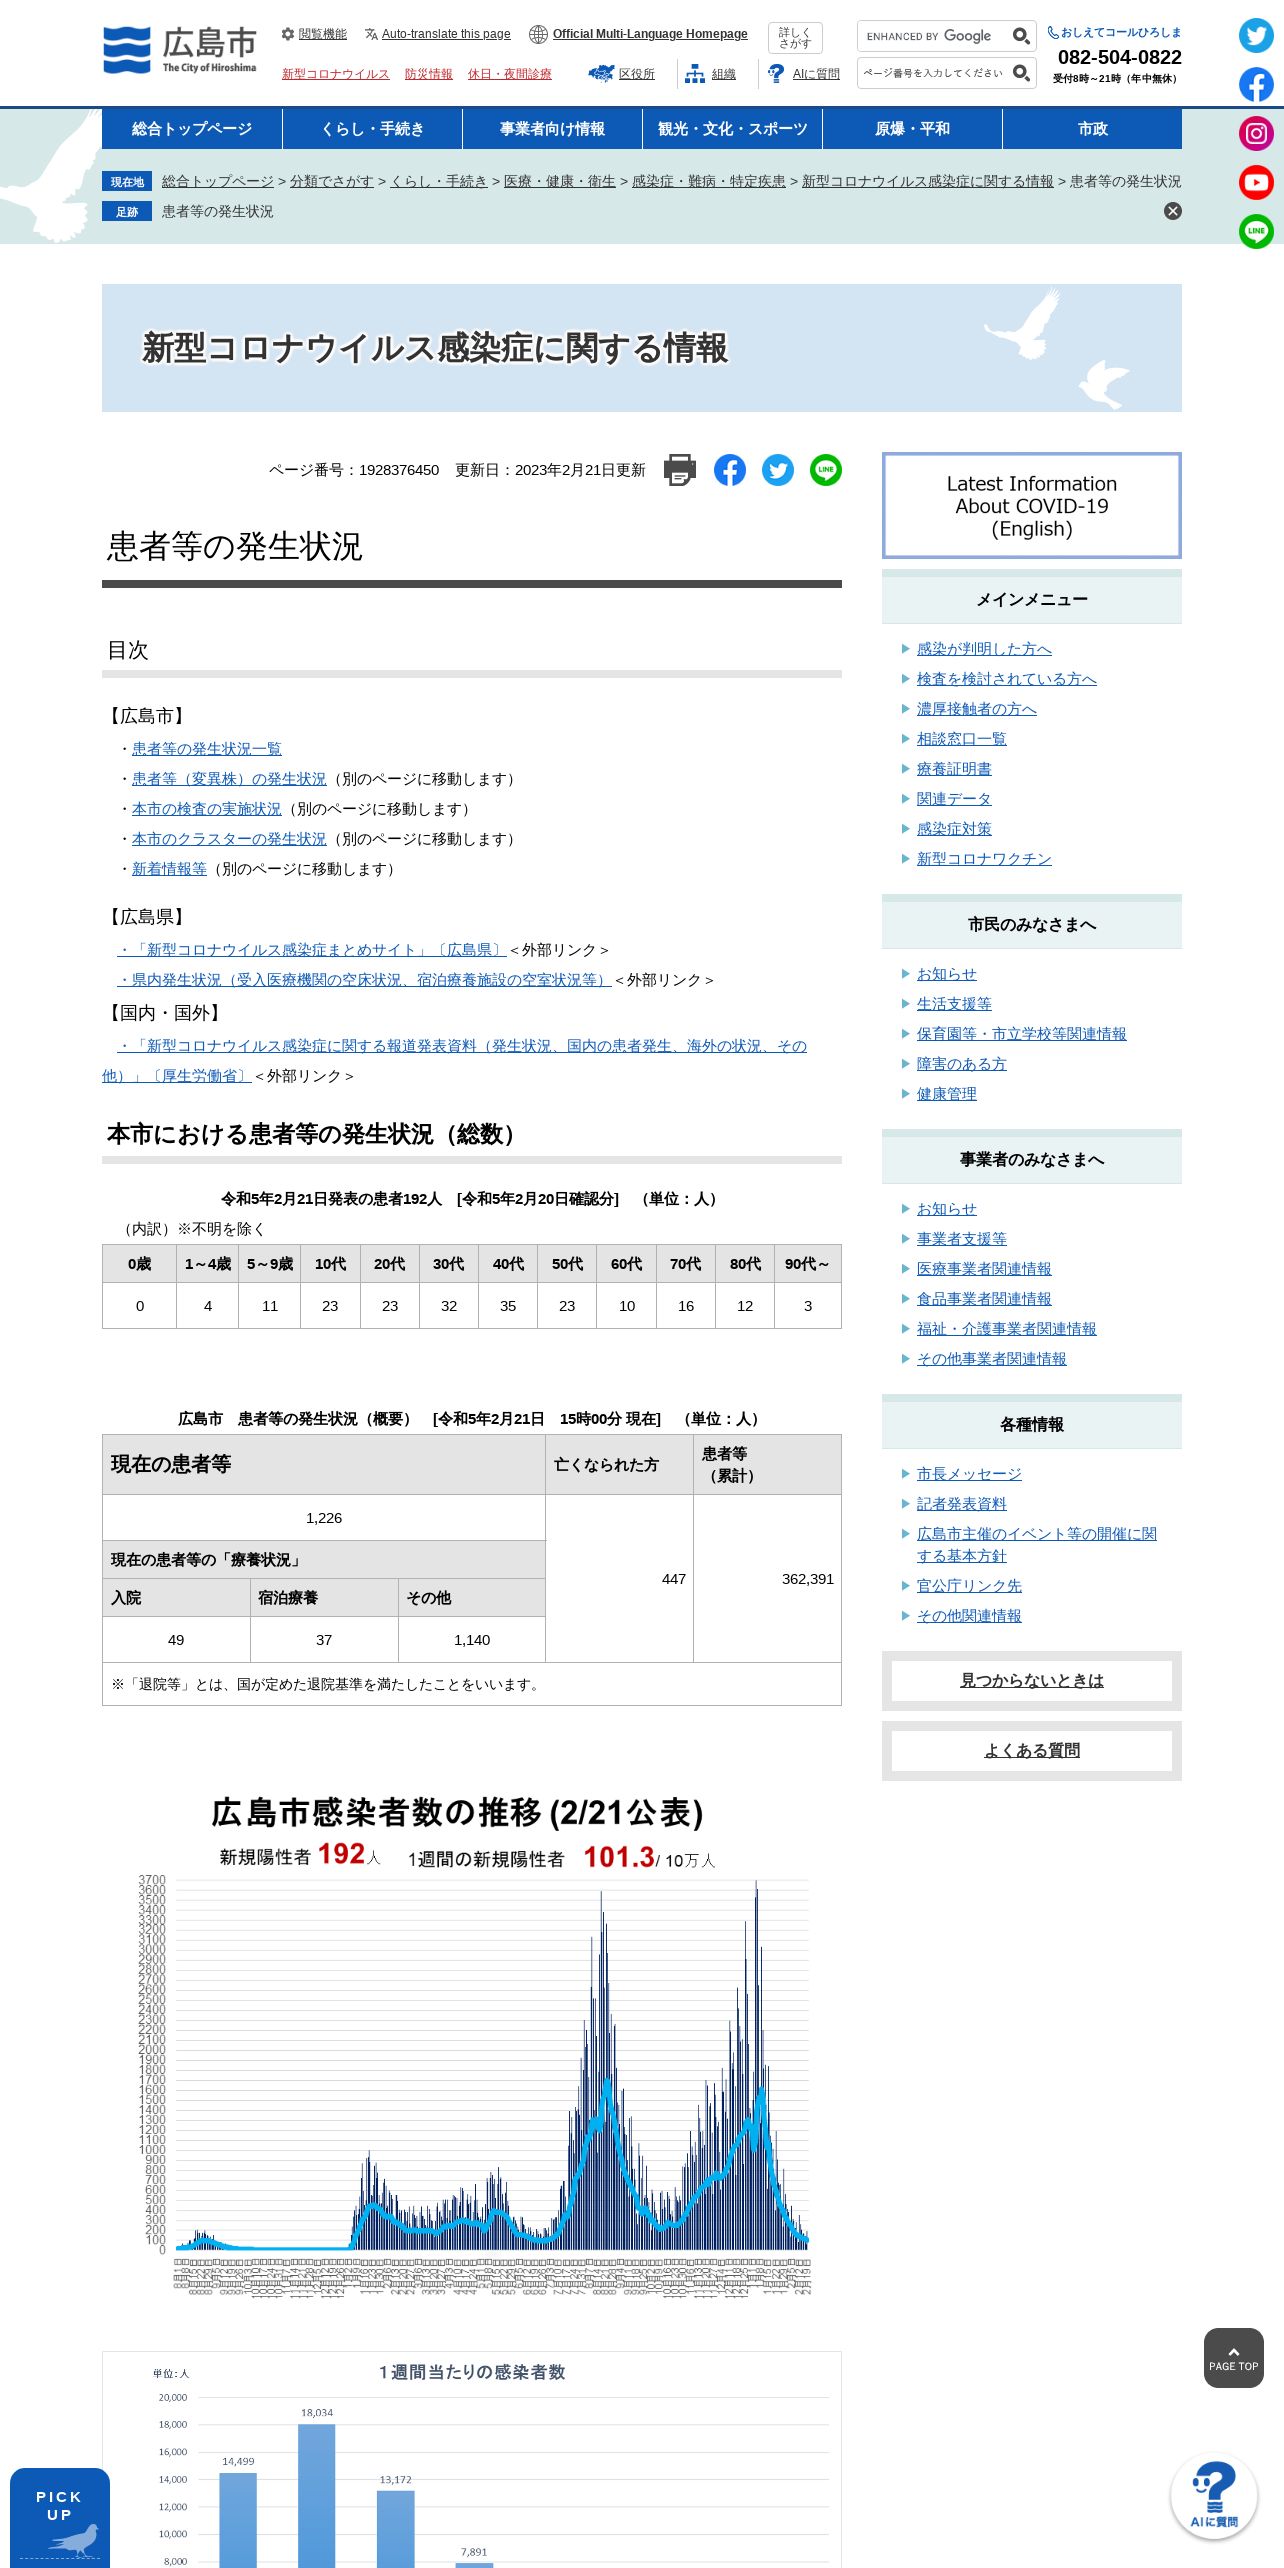Share page via Twitter icon near page number
The height and width of the screenshot is (2568, 1284).
click(778, 470)
